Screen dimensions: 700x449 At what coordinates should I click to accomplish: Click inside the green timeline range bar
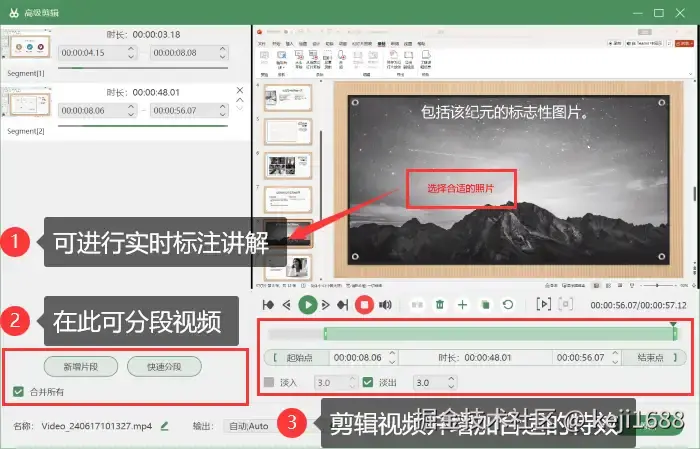(x=500, y=334)
